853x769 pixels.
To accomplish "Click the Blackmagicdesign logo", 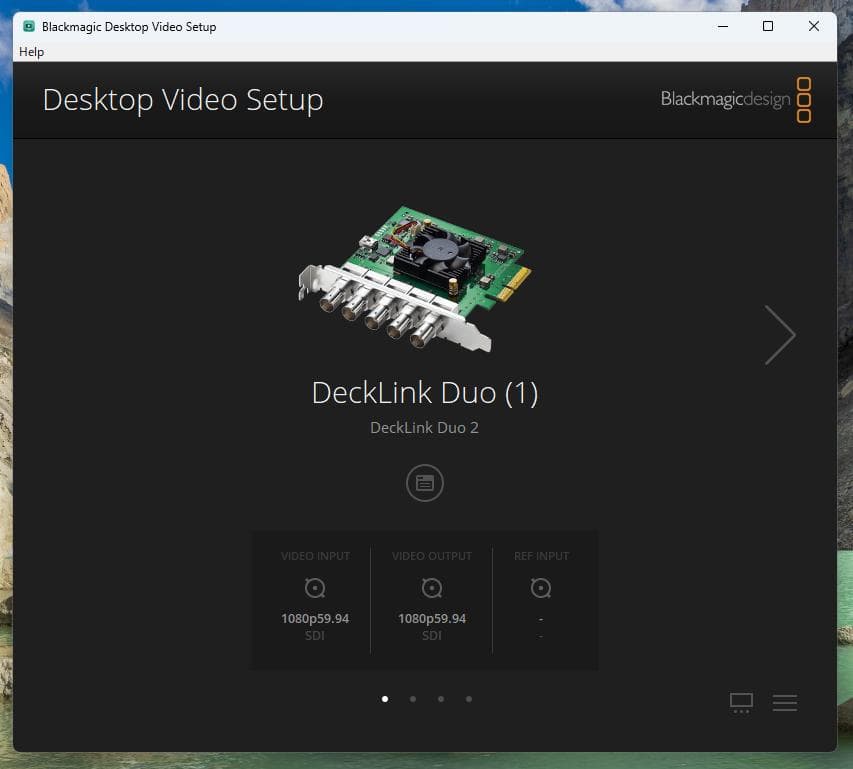I will point(736,100).
